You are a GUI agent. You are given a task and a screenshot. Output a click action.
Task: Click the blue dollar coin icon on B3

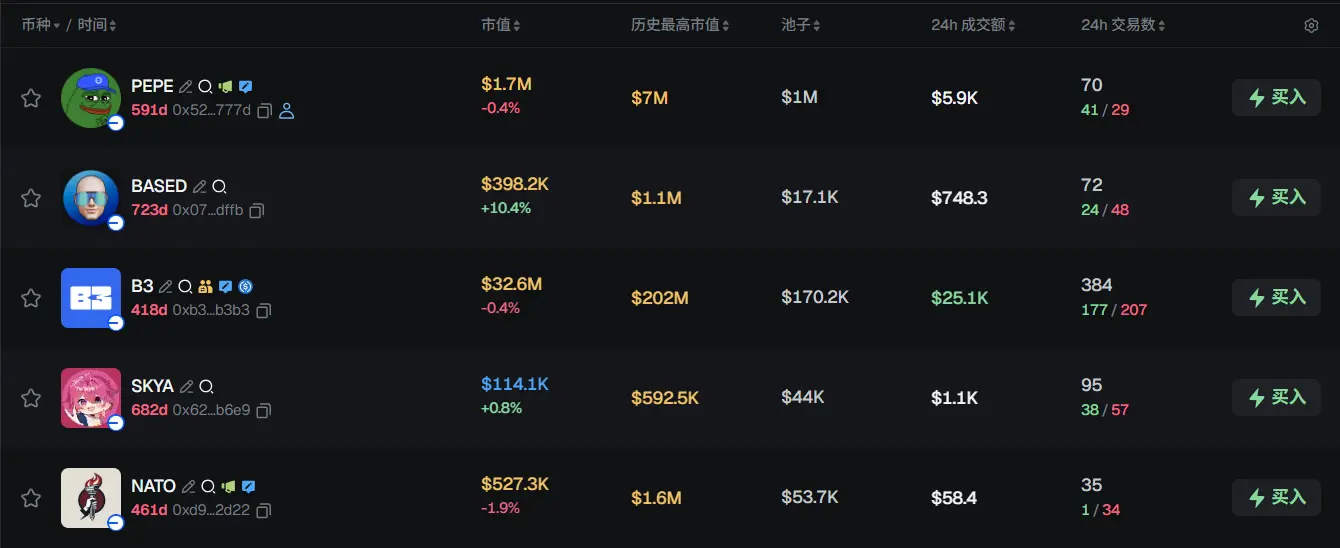pos(245,287)
